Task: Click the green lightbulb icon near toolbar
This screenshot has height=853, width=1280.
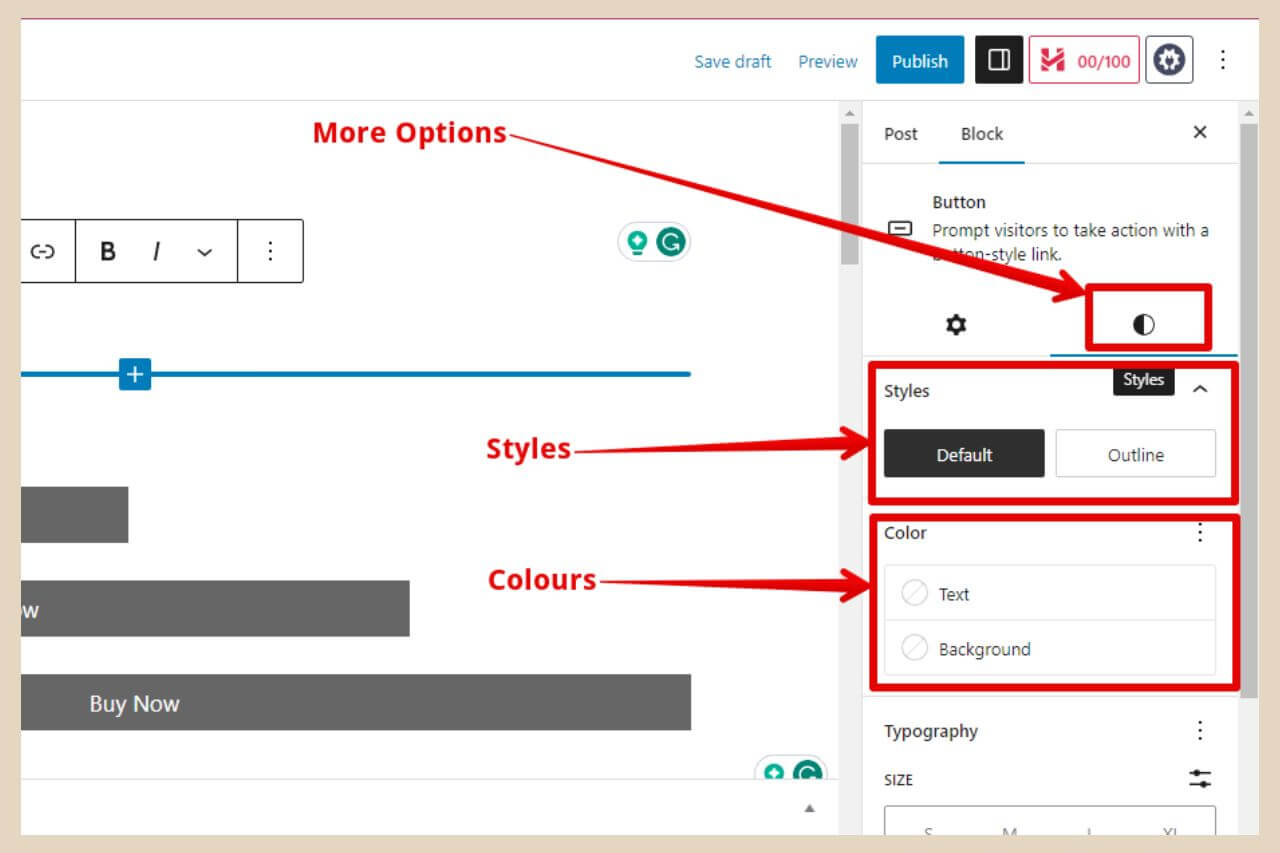Action: click(637, 241)
